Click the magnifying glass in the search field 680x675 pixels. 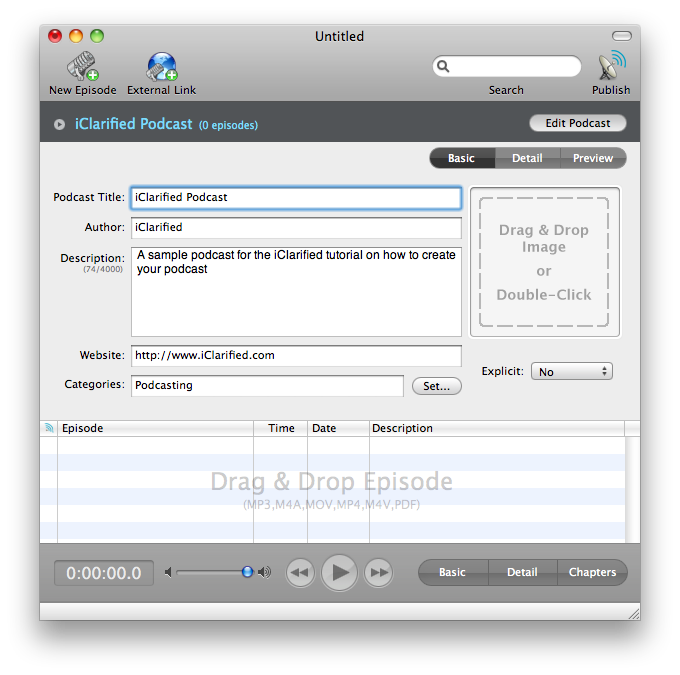tap(443, 66)
